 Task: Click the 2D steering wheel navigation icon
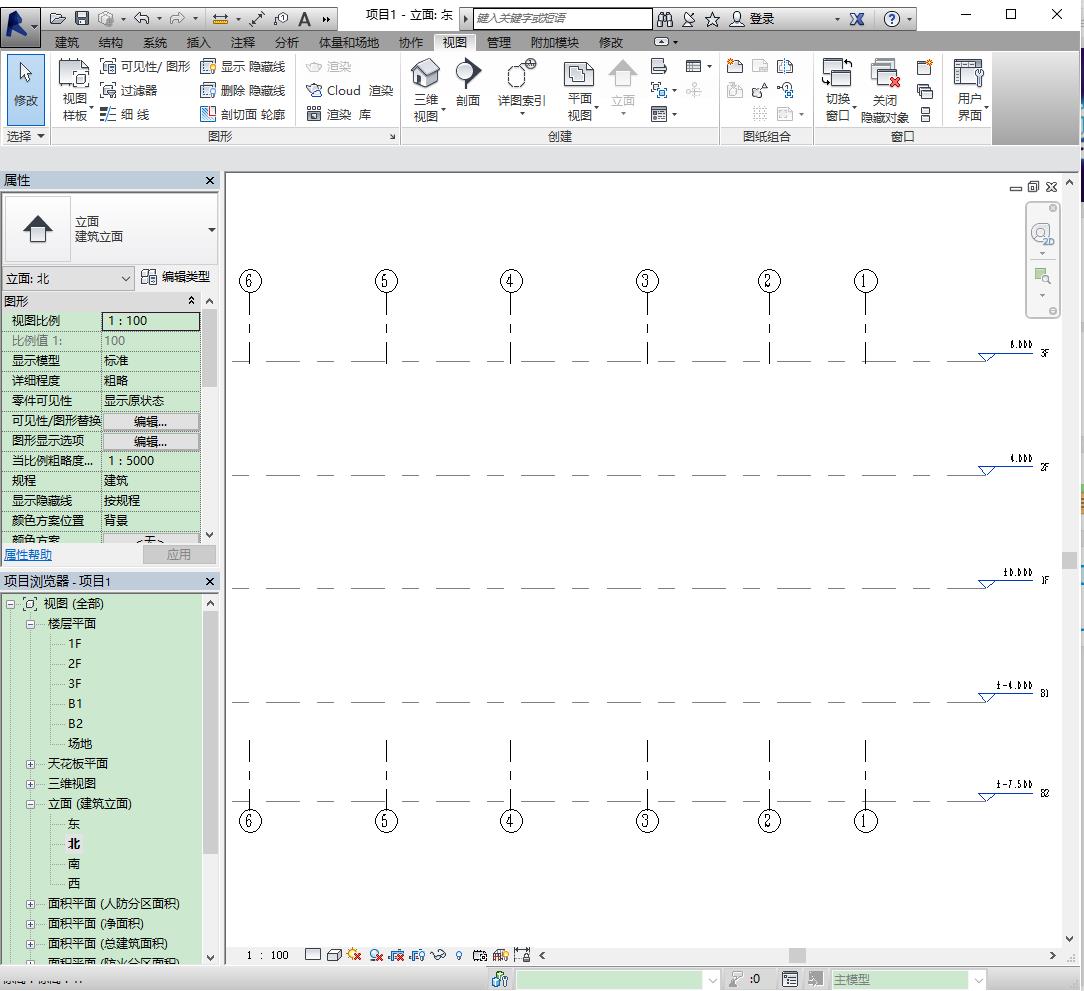1042,234
